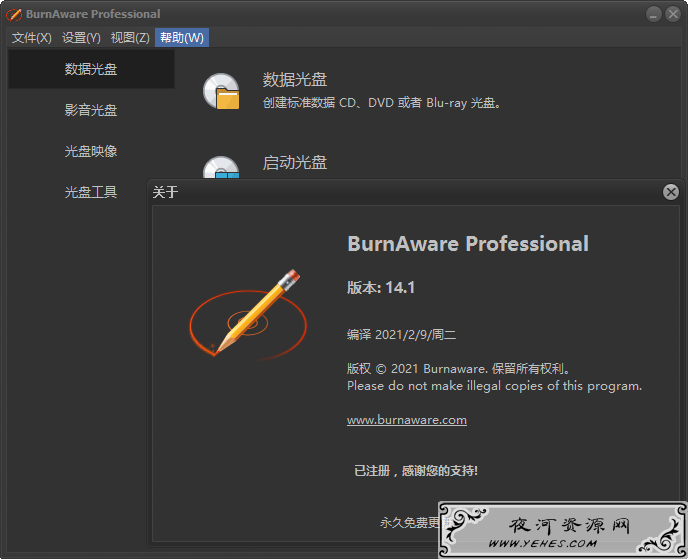Click the illegal copies notice text
688x559 pixels.
coord(494,386)
